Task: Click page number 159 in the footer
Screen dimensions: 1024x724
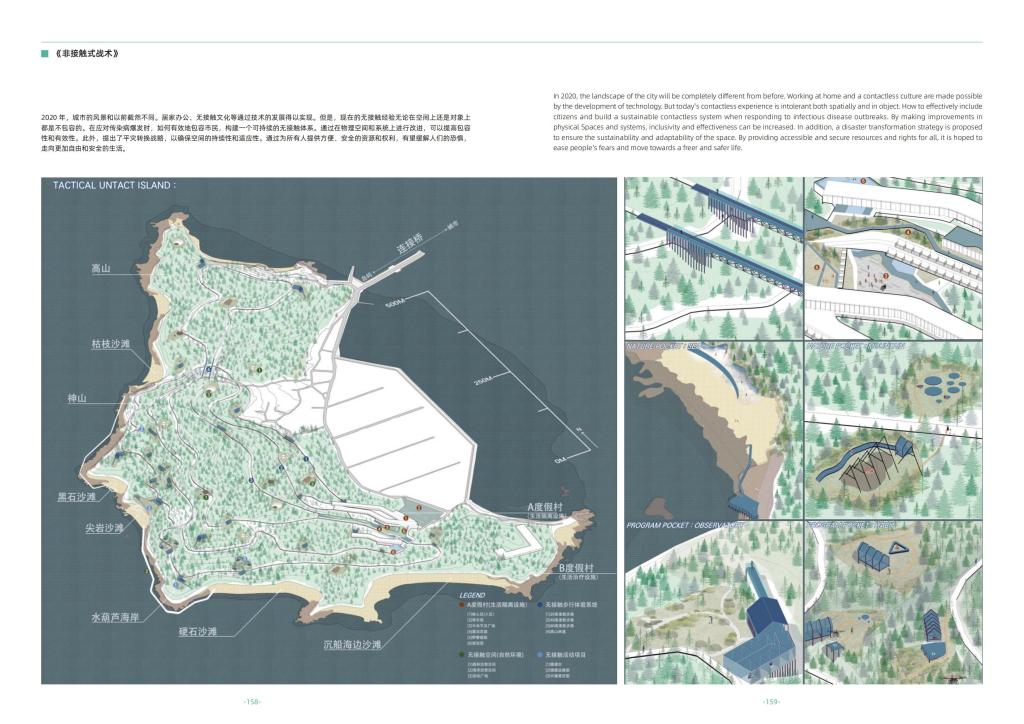Action: 769,702
